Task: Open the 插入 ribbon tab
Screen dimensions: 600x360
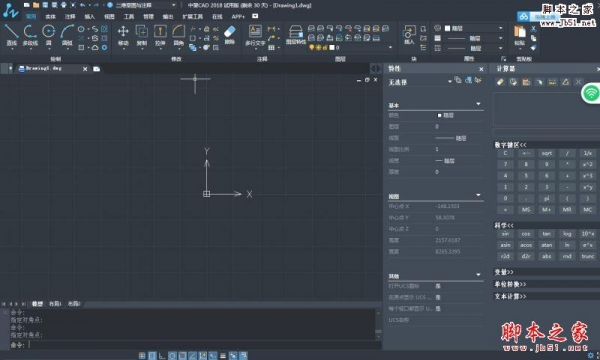Action: pos(90,16)
